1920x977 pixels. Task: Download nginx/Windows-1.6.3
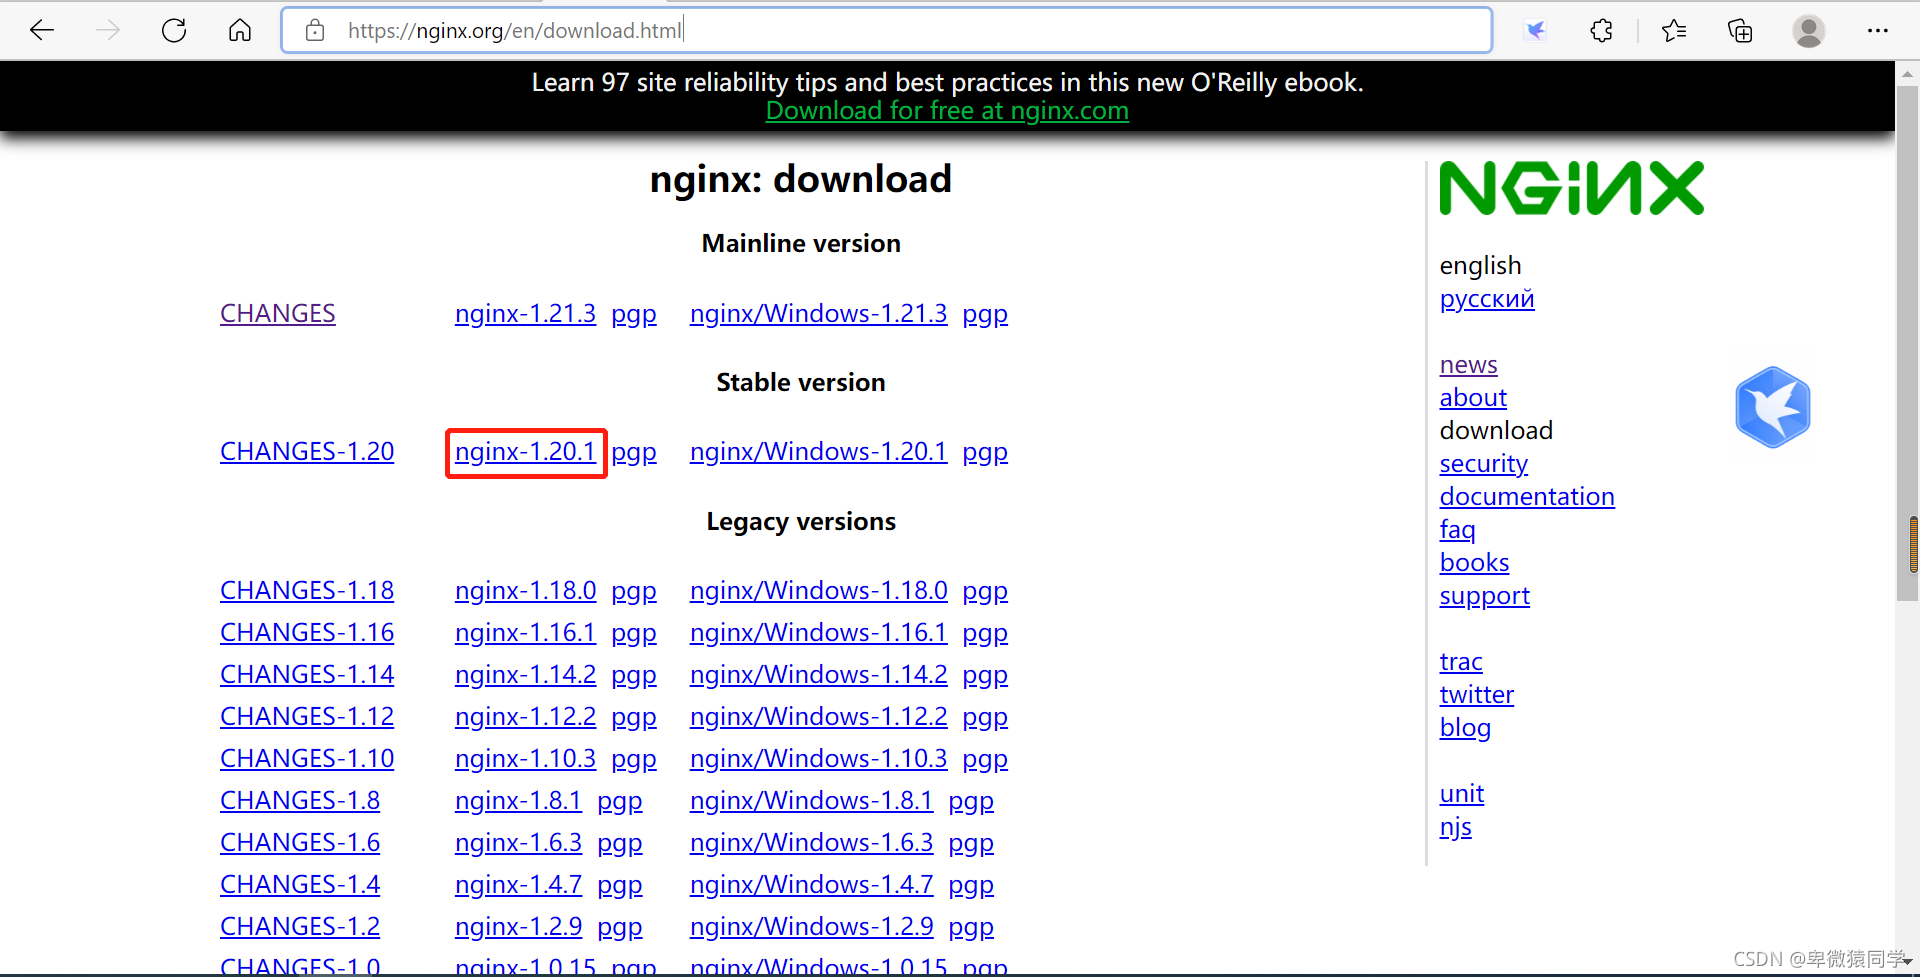[x=811, y=843]
